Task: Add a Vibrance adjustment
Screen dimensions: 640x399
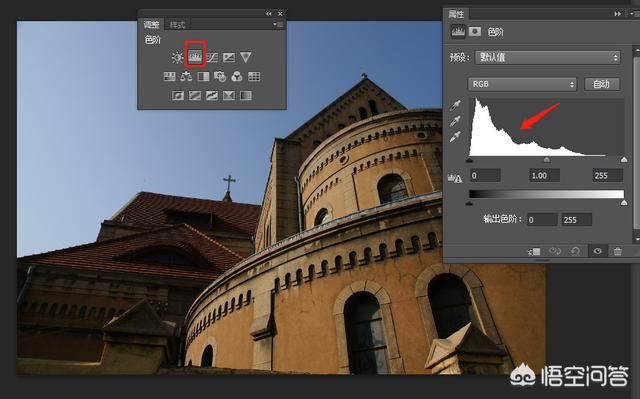Action: click(245, 57)
